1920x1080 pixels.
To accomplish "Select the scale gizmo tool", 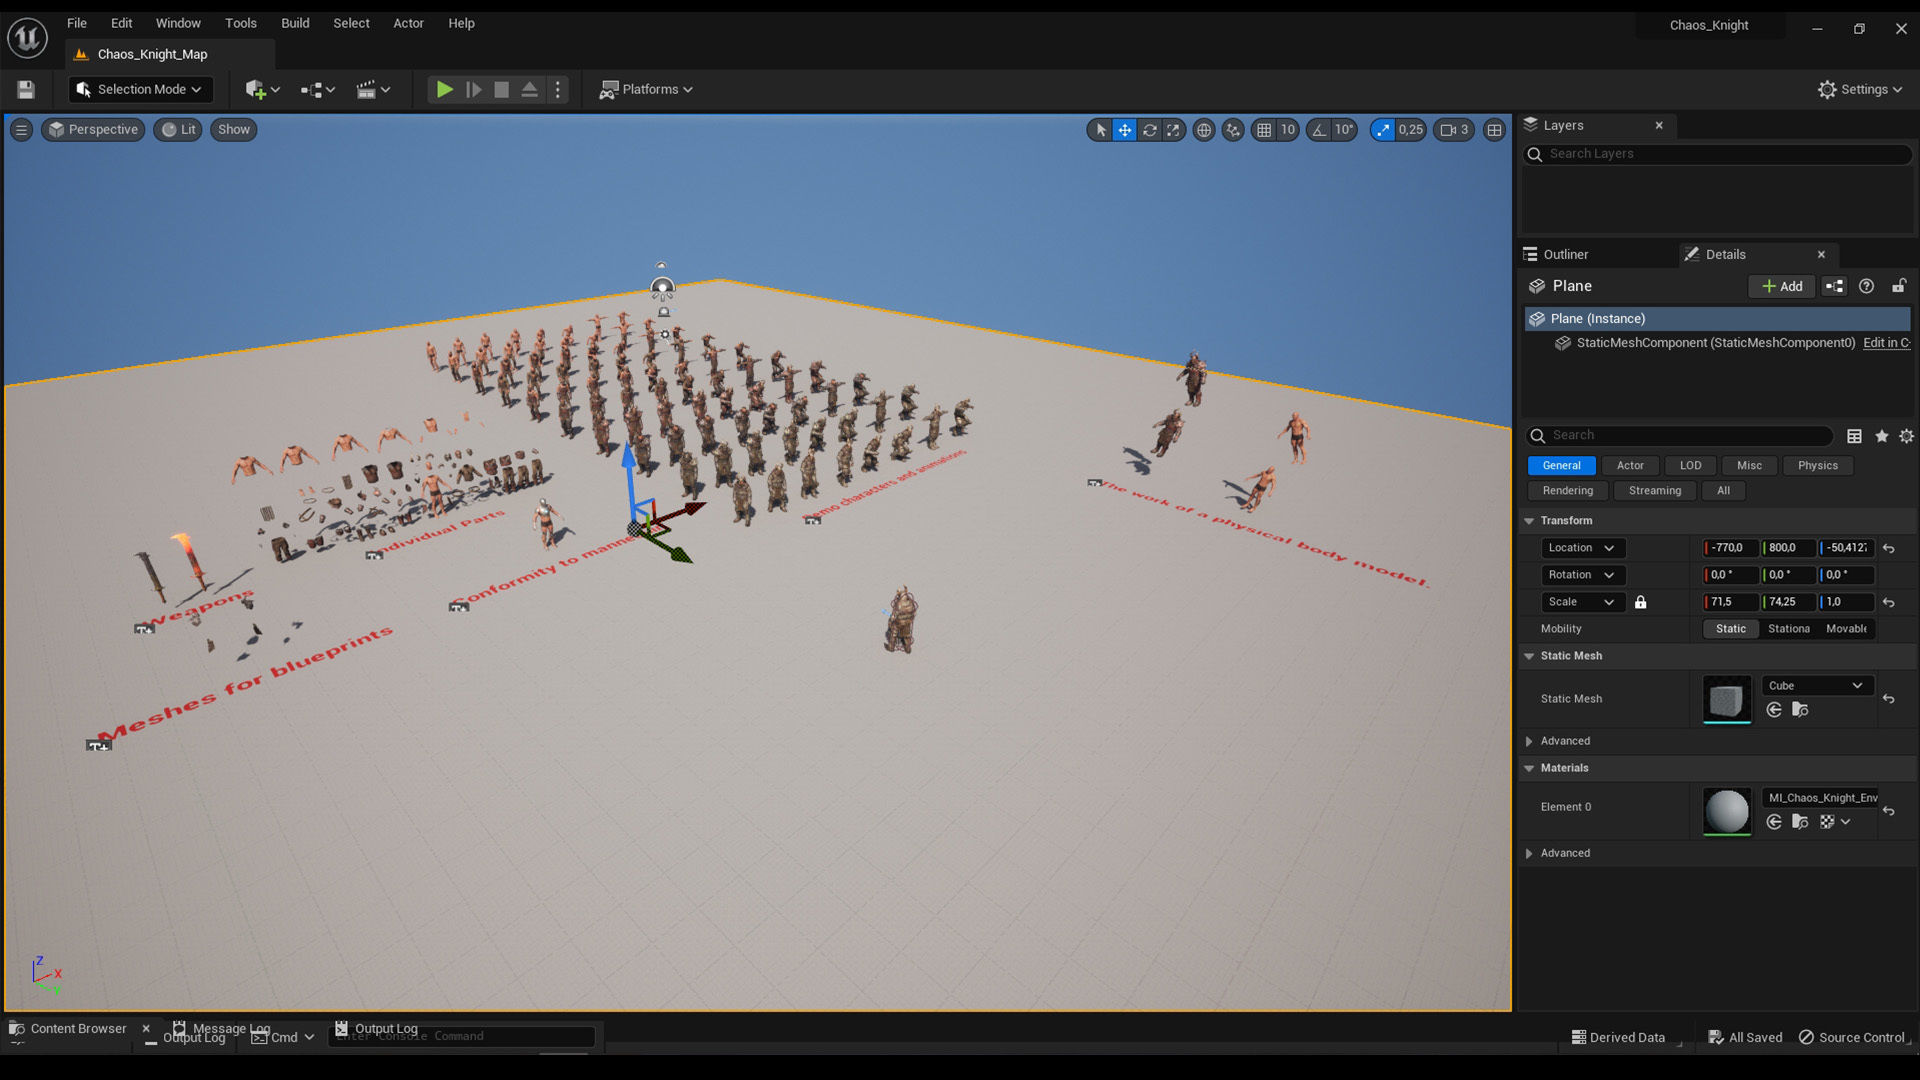I will [1173, 129].
